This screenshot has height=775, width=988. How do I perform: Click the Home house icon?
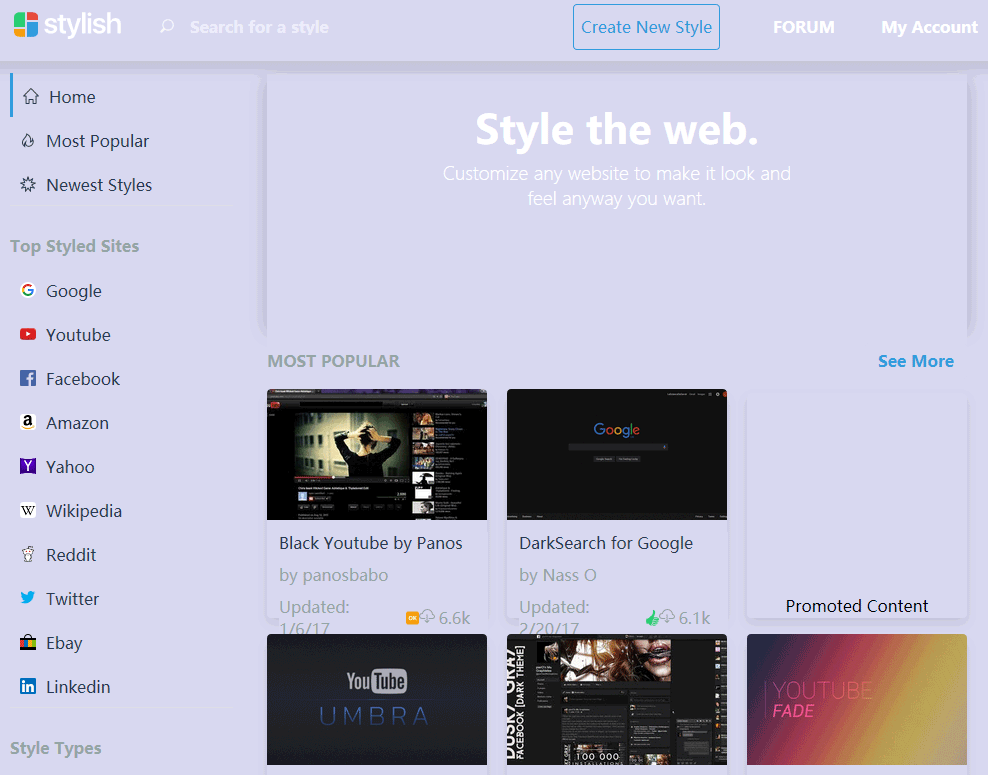31,96
